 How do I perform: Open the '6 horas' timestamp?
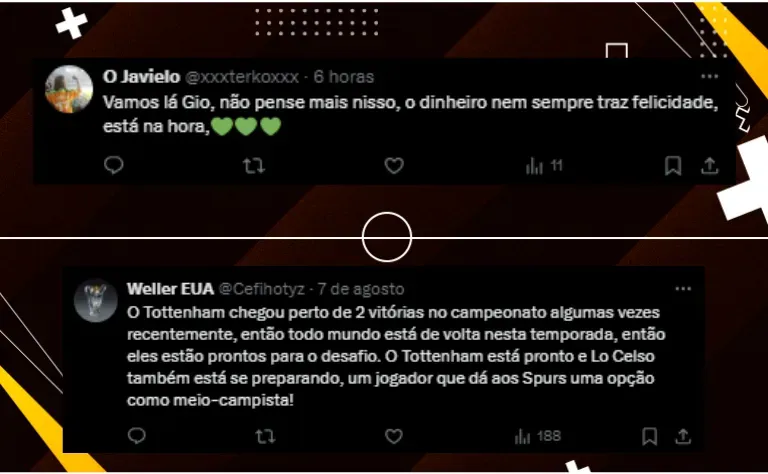coord(344,77)
